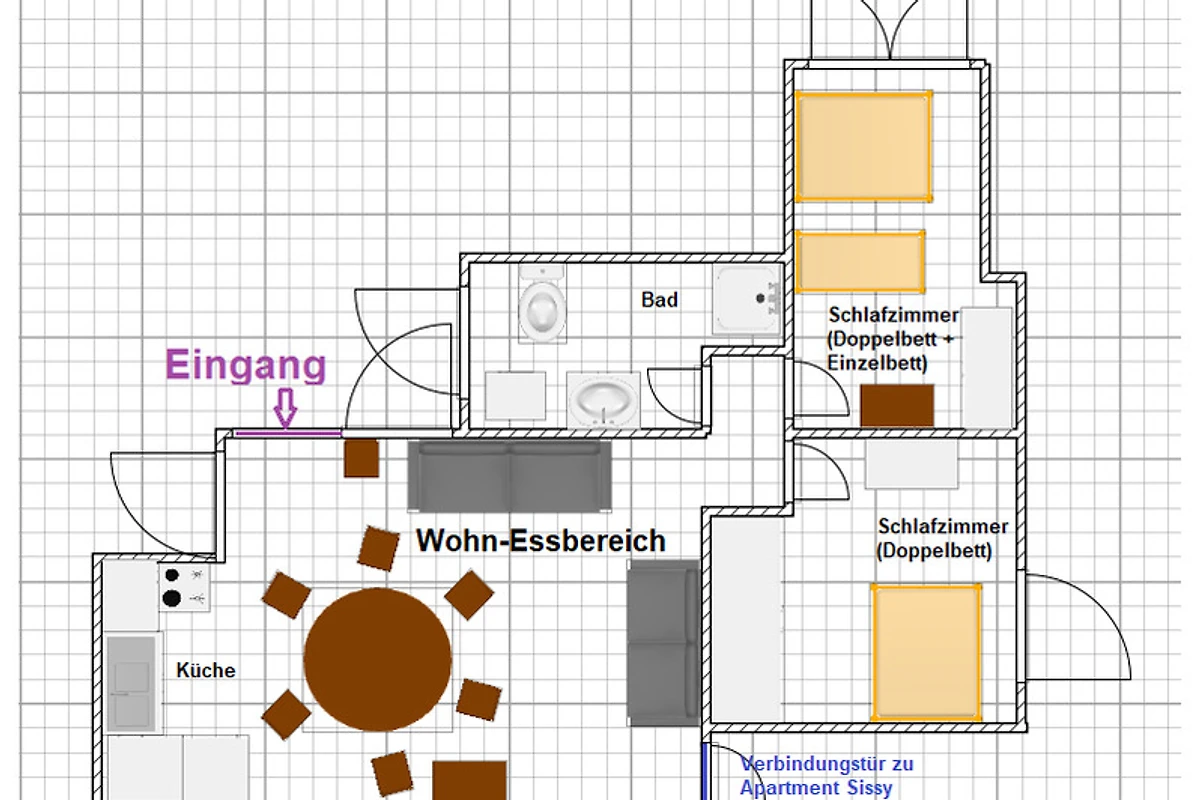1200x800 pixels.
Task: Click the purple Eingang arrow
Action: (286, 408)
